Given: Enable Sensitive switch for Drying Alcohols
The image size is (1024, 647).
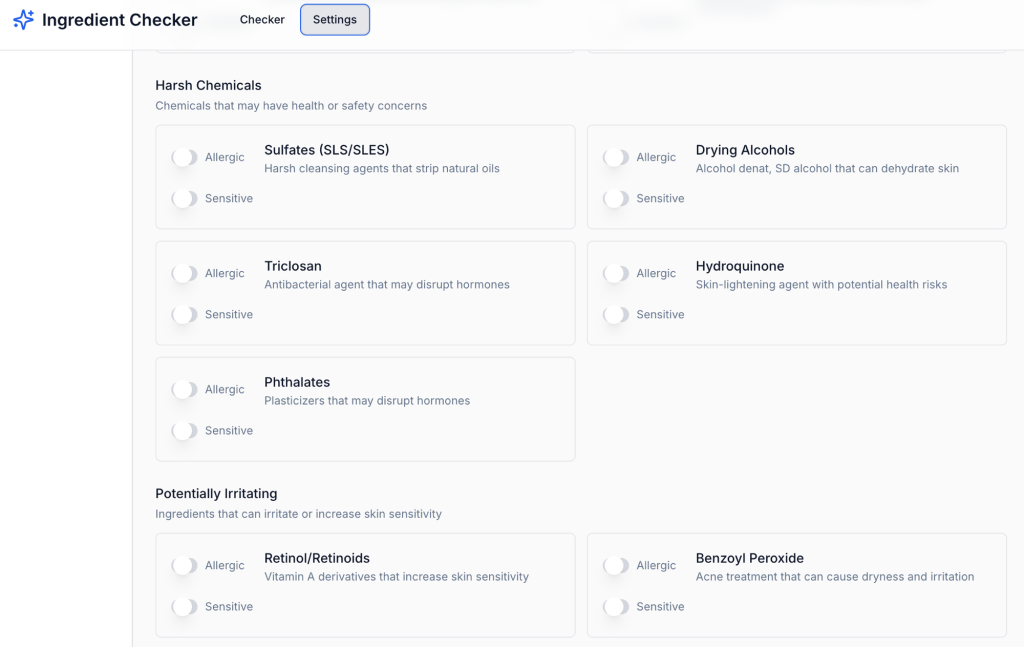Looking at the screenshot, I should 616,198.
